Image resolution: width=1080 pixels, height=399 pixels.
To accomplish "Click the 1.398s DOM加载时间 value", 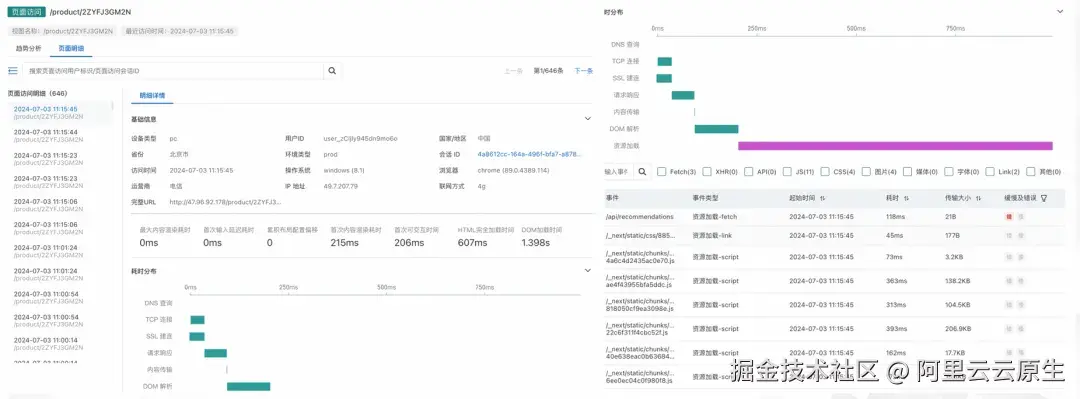I will [x=535, y=243].
